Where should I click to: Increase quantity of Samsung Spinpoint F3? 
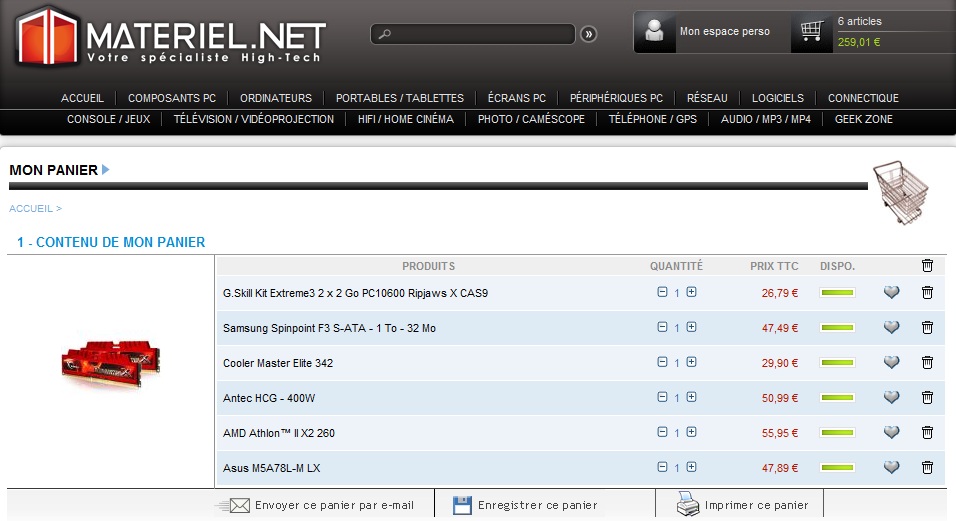(x=691, y=327)
